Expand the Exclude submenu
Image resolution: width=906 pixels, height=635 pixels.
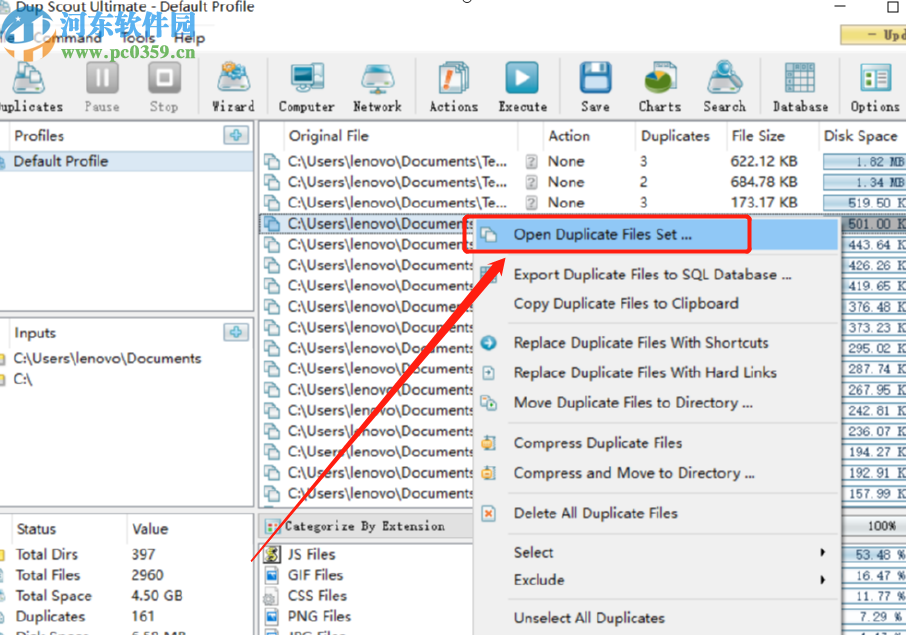[656, 580]
